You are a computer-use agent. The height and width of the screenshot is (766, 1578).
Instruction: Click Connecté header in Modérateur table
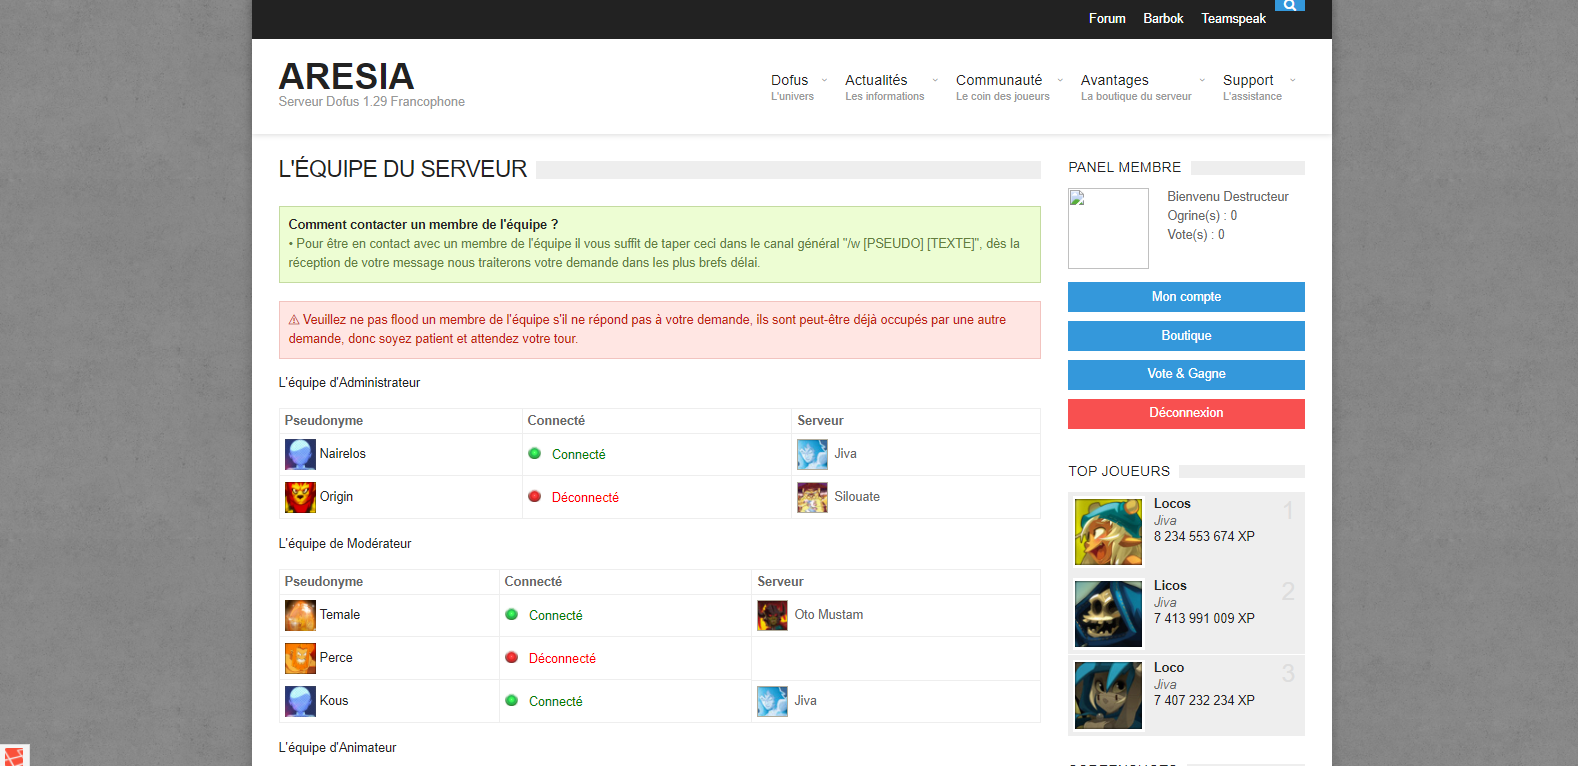click(533, 582)
